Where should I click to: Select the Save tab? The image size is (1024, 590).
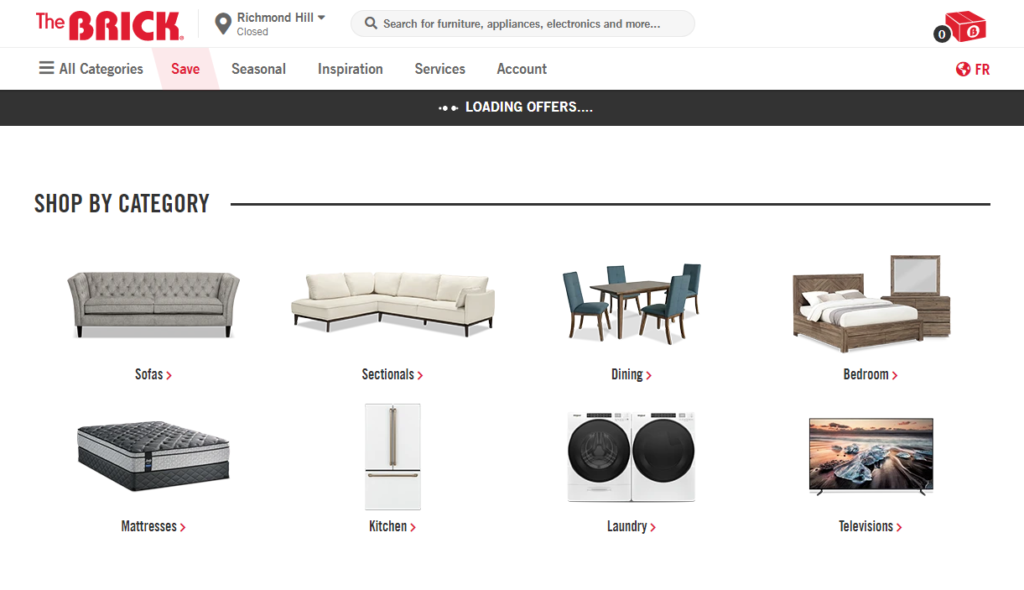click(x=185, y=69)
